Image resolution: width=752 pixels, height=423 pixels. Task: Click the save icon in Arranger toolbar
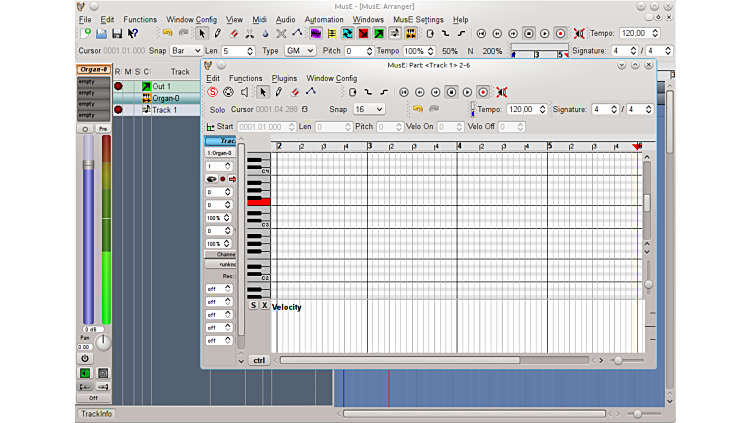coord(117,33)
